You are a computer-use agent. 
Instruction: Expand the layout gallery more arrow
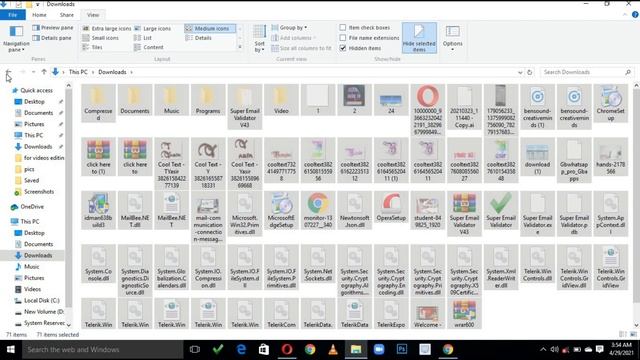[x=240, y=47]
